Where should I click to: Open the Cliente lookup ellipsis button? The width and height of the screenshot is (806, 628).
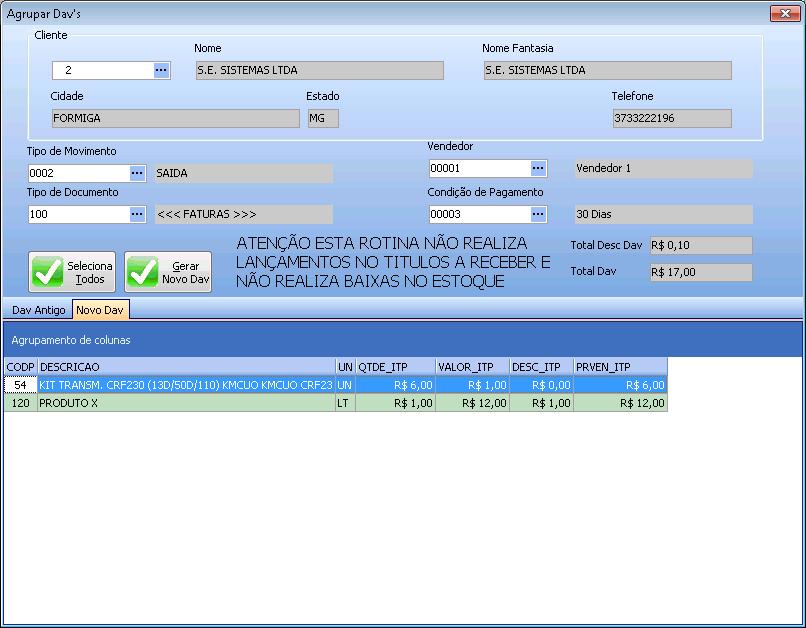[x=161, y=70]
